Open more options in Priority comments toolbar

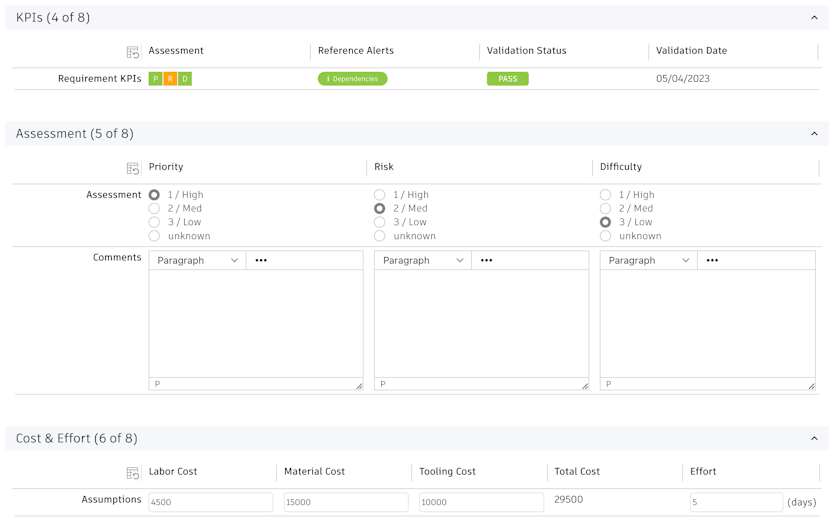[x=261, y=261]
